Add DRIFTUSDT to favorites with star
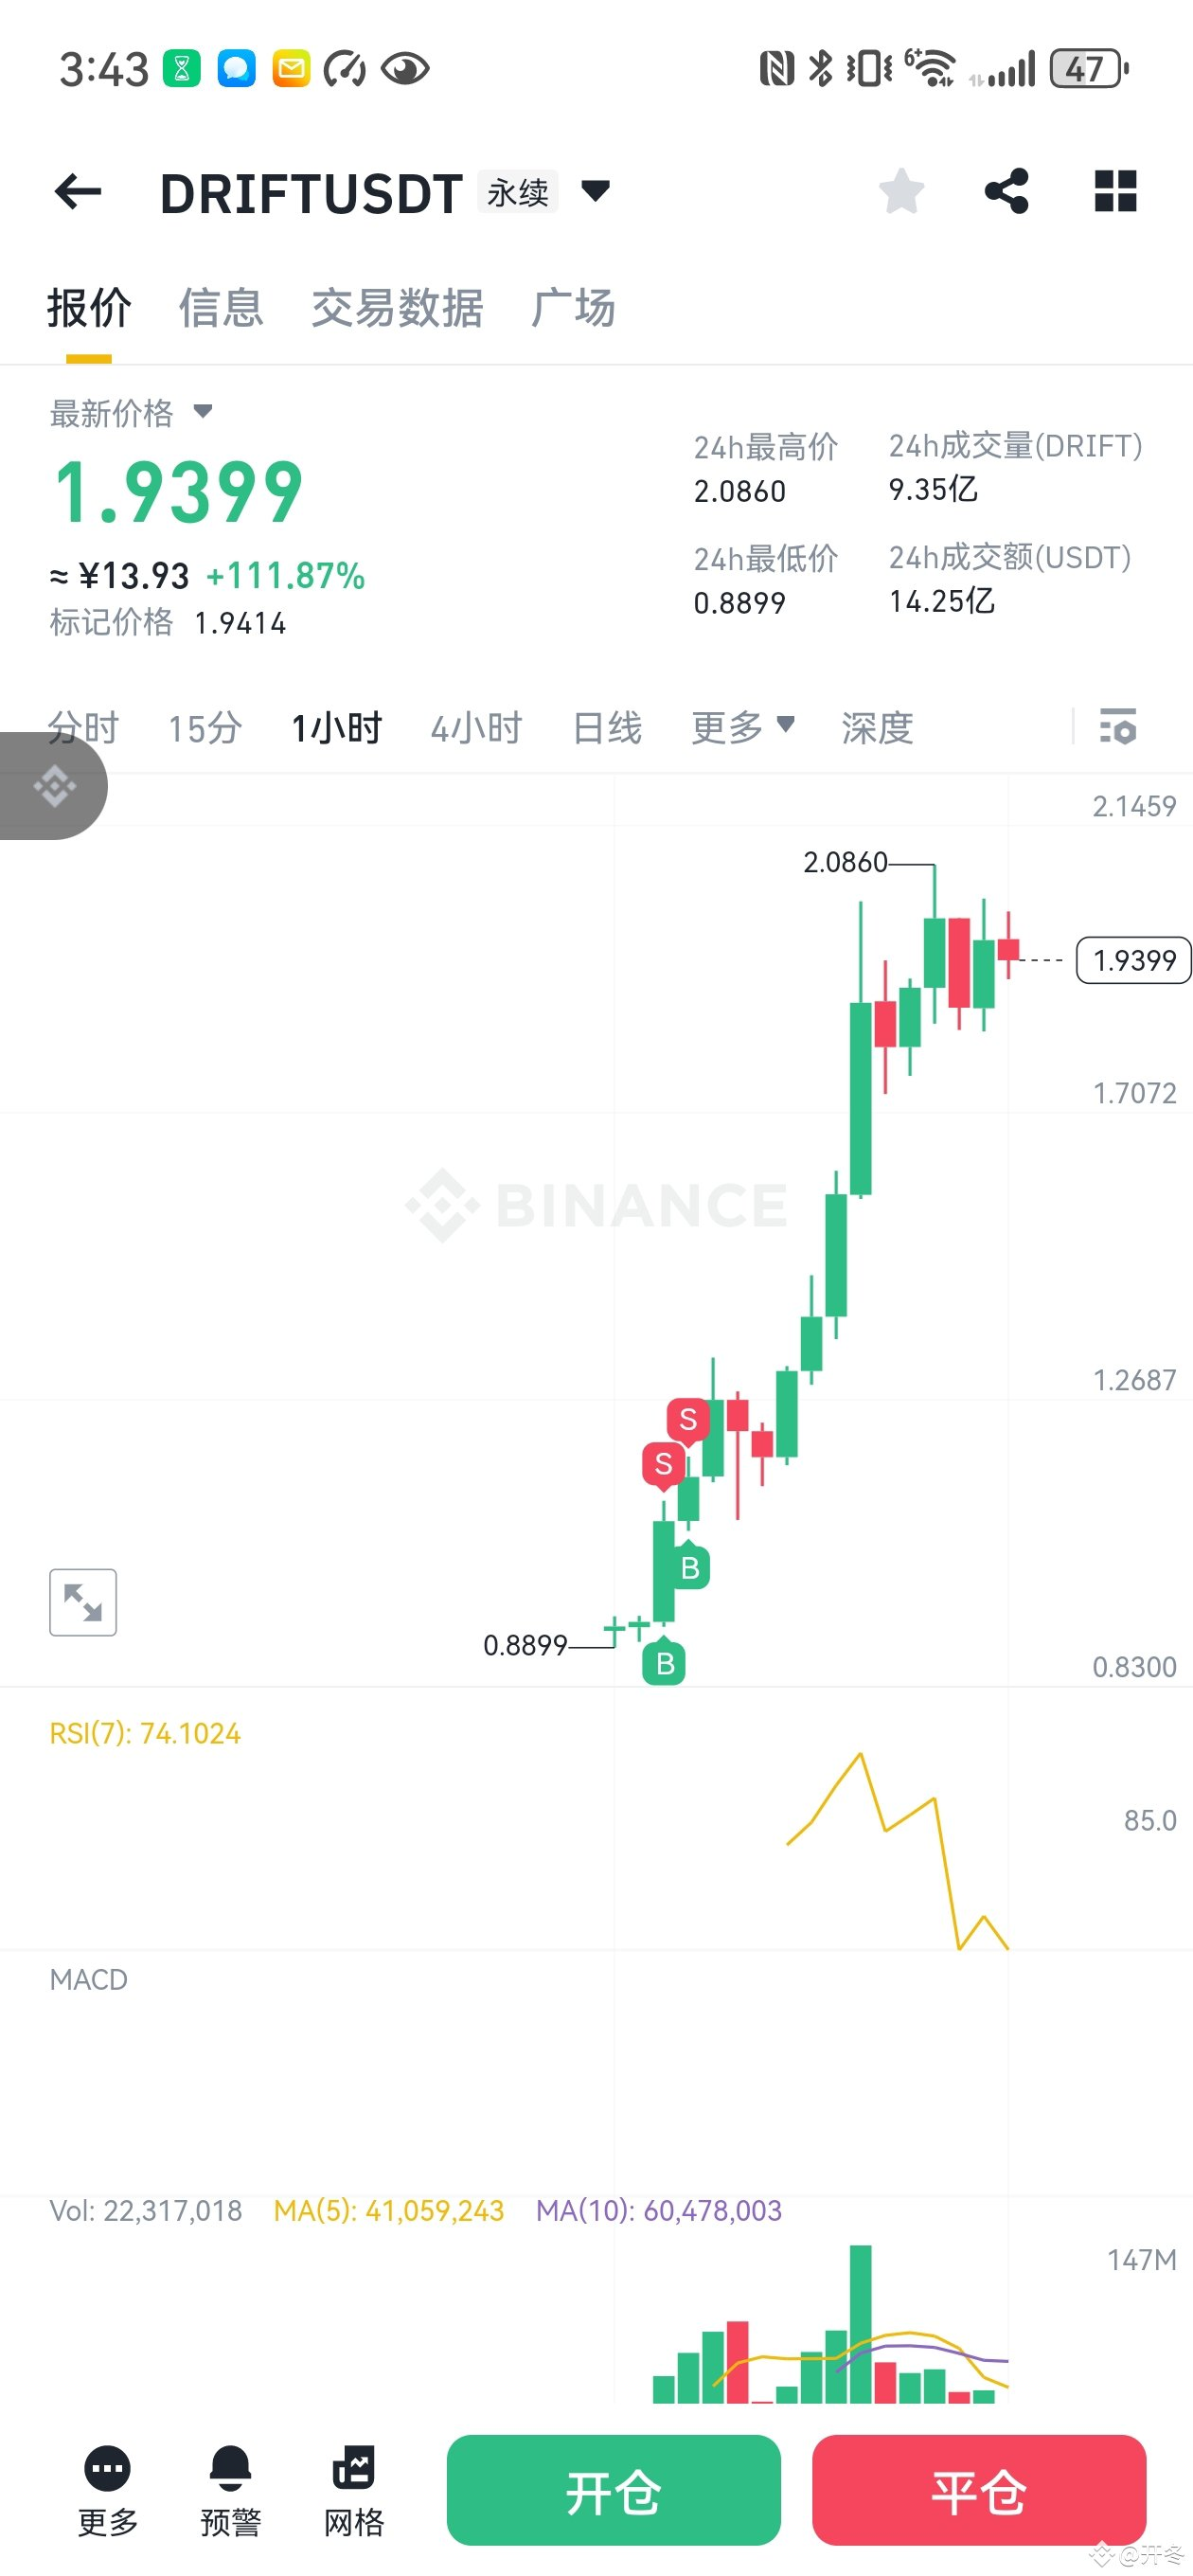Viewport: 1193px width, 2576px height. coord(901,191)
